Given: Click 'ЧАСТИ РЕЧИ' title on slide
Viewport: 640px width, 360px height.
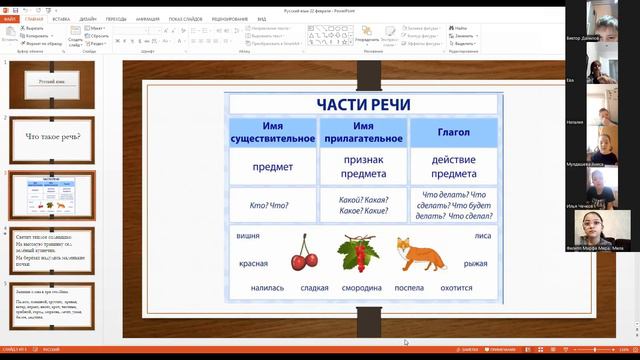Looking at the screenshot, I should coord(363,104).
